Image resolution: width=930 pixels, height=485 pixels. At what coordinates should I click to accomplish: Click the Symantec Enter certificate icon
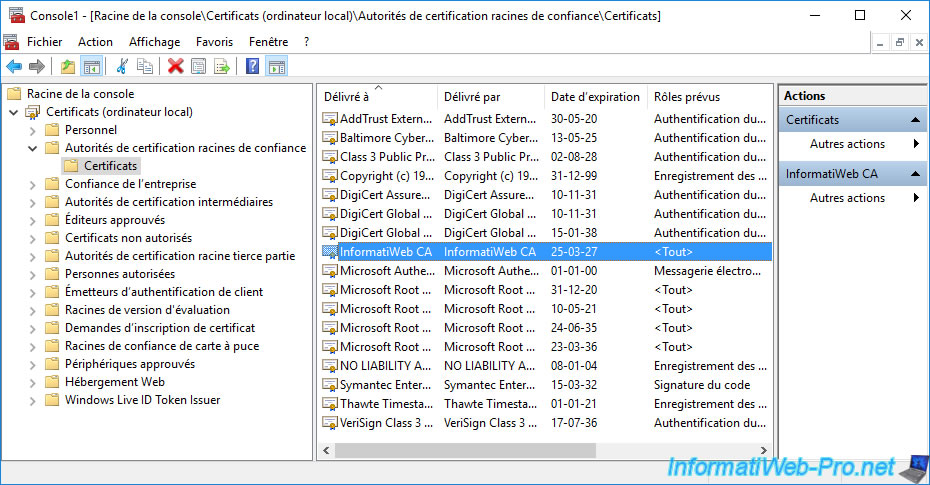tap(330, 385)
